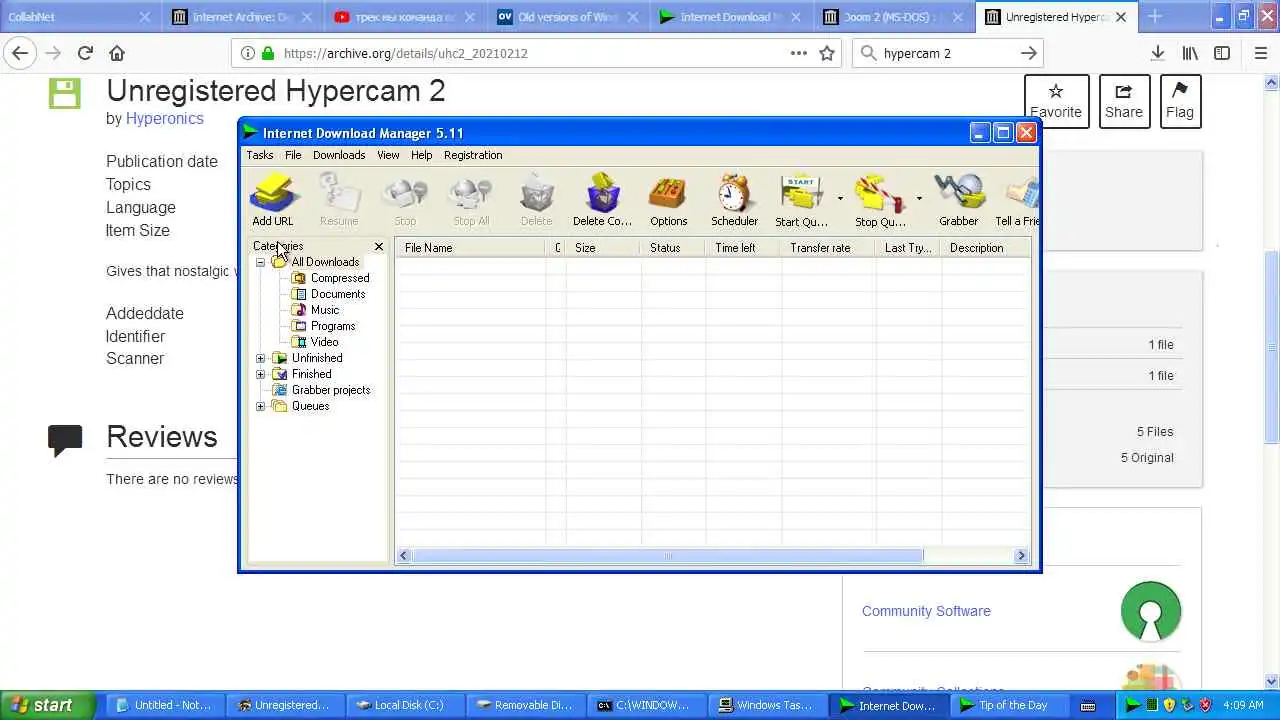Collapse the All Downloads tree node
This screenshot has height=720, width=1280.
(x=261, y=262)
